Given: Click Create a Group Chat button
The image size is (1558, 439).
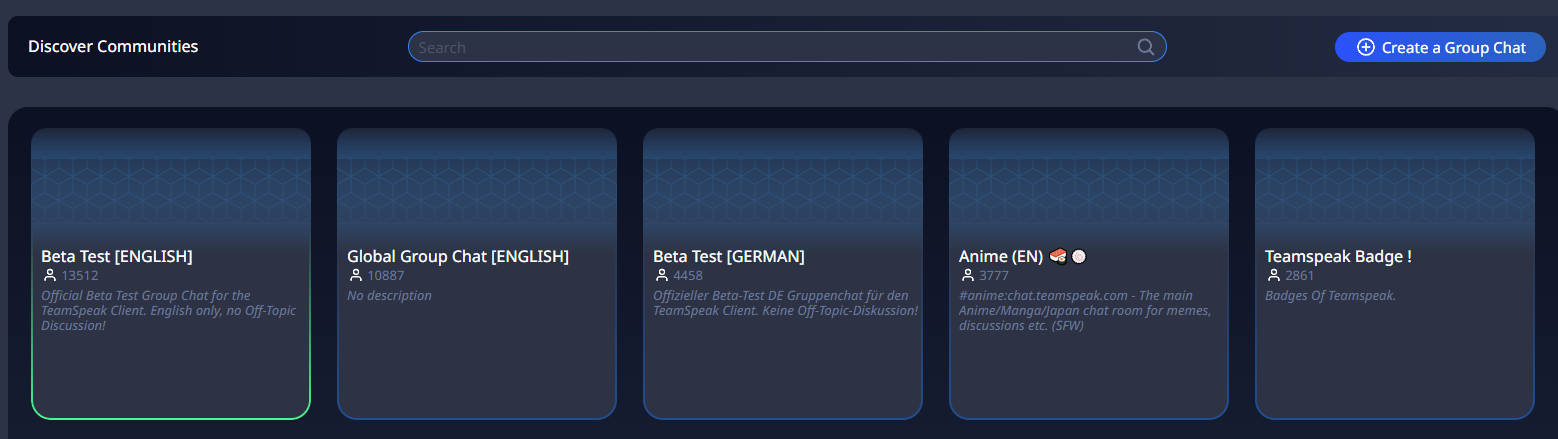Looking at the screenshot, I should 1440,47.
